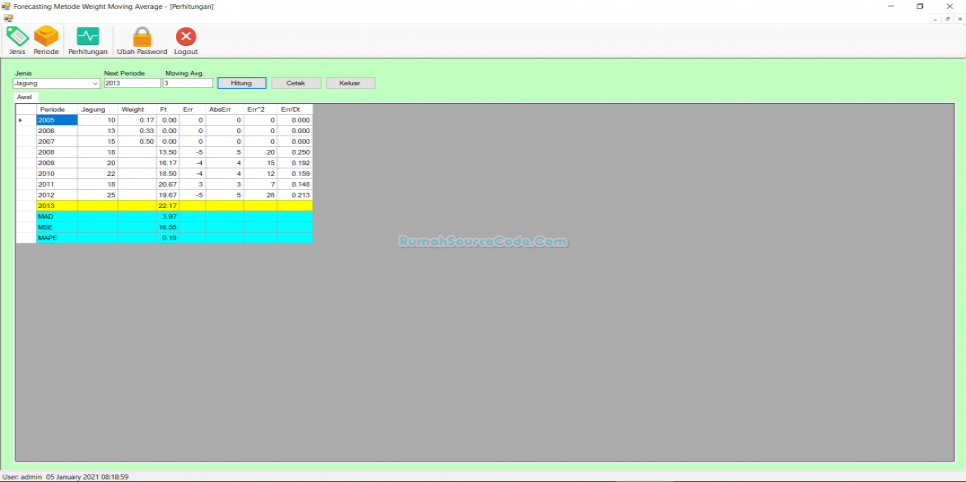Viewport: 966px width, 482px height.
Task: Close the inner Perhitungan child window
Action: 959,18
